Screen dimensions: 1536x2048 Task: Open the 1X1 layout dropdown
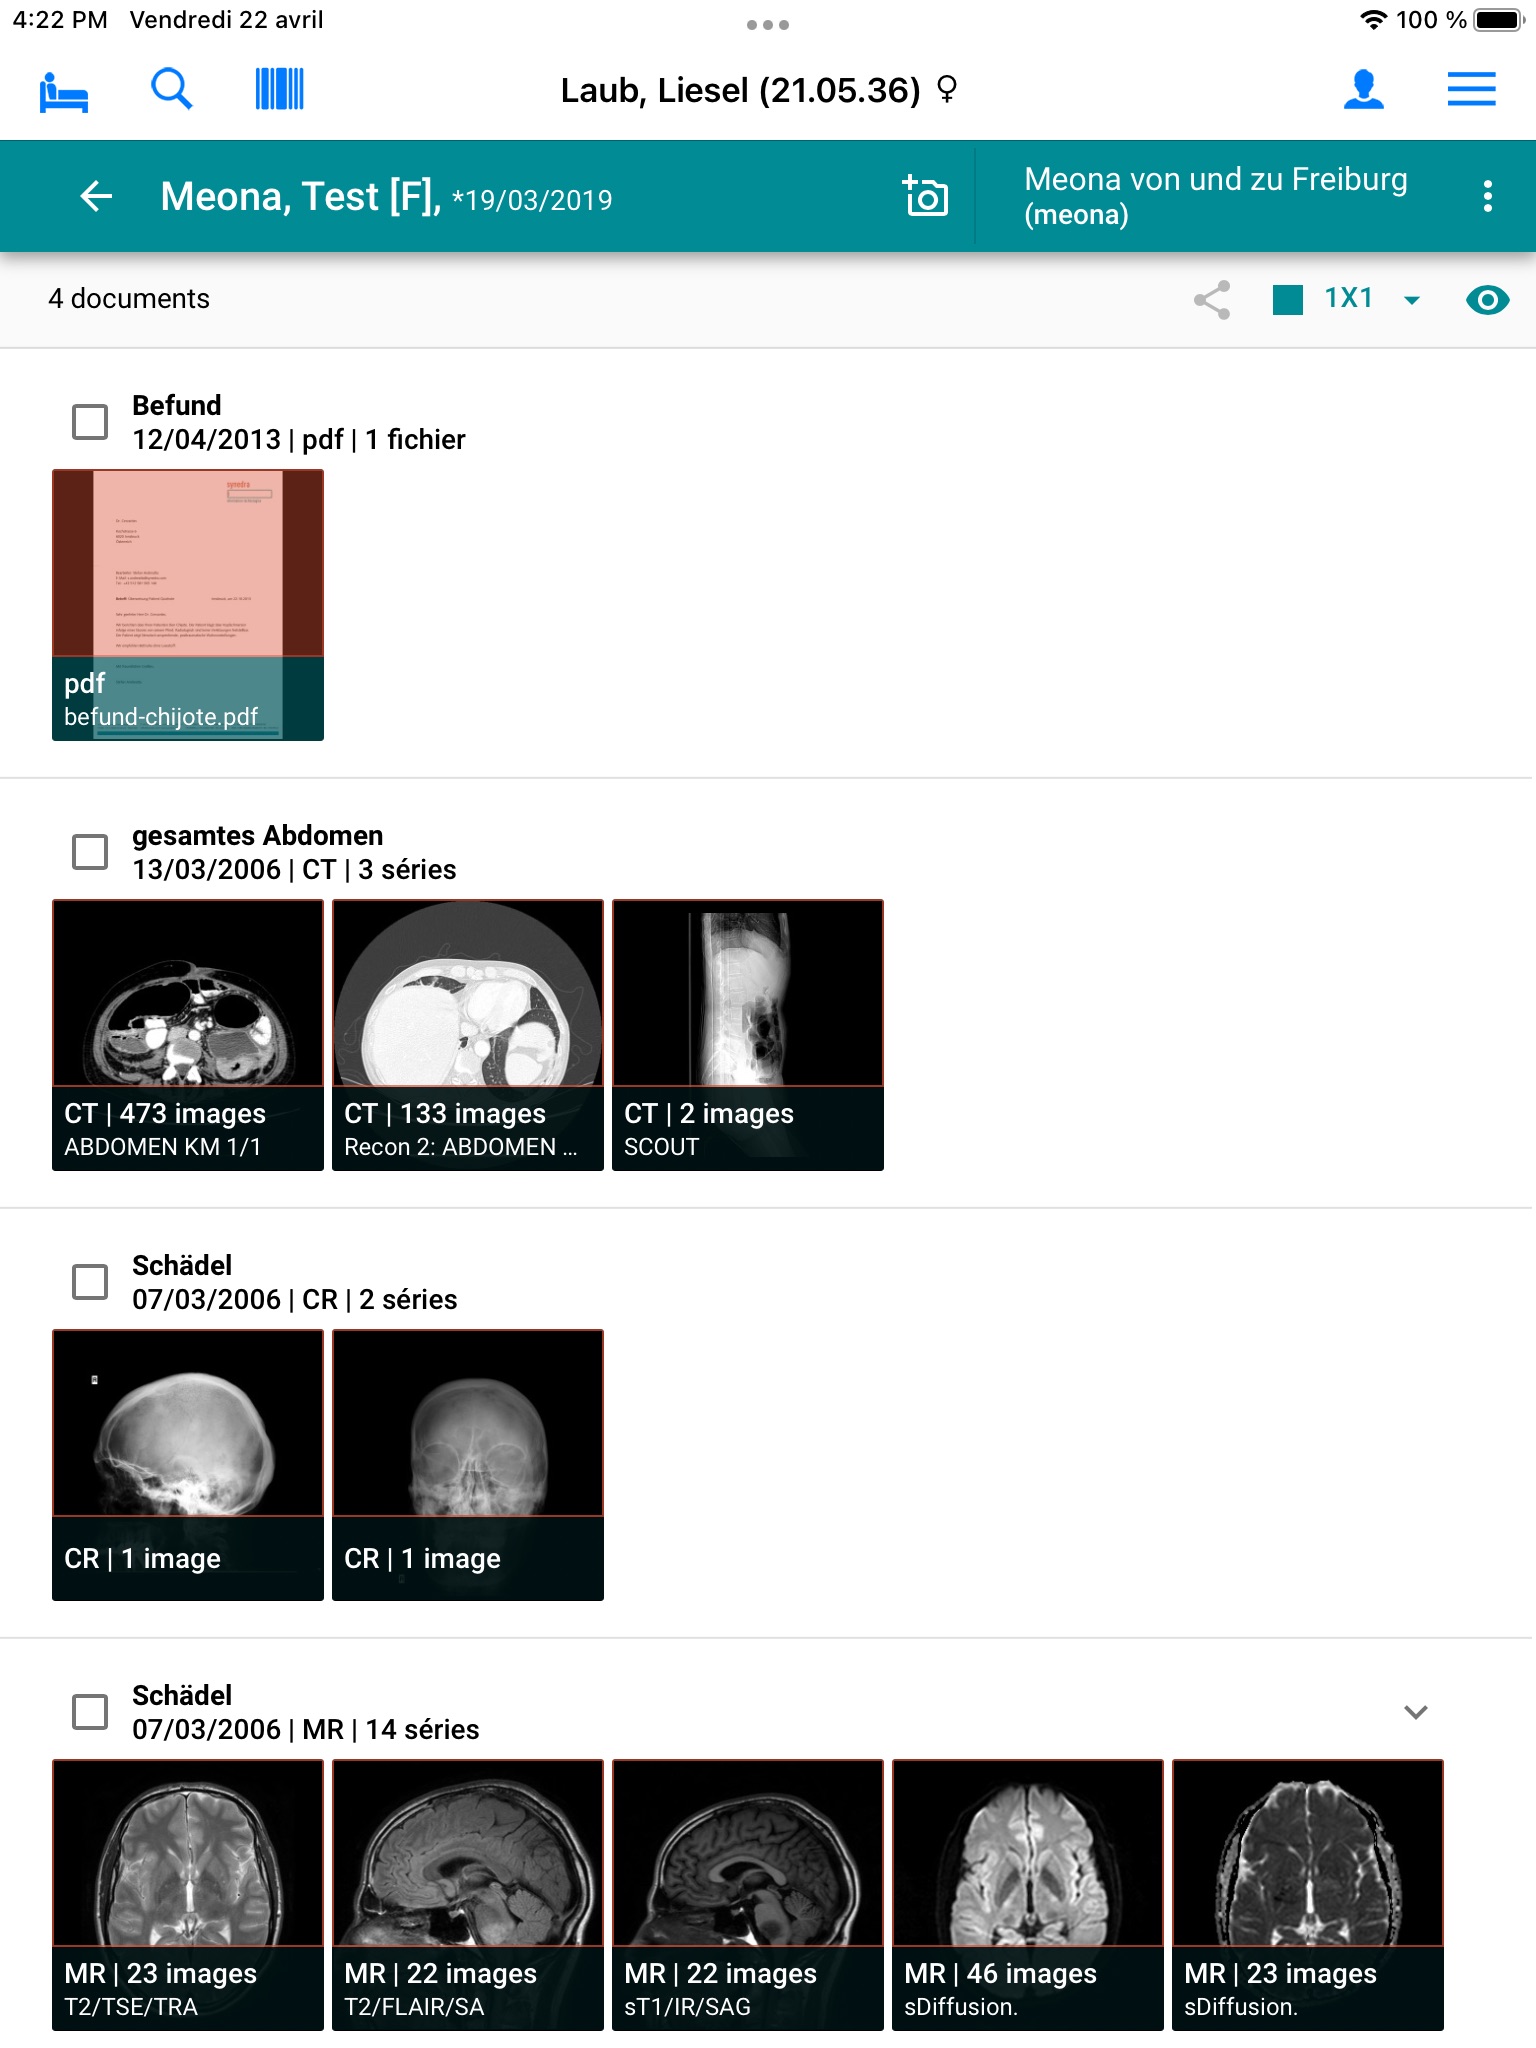tap(1372, 299)
